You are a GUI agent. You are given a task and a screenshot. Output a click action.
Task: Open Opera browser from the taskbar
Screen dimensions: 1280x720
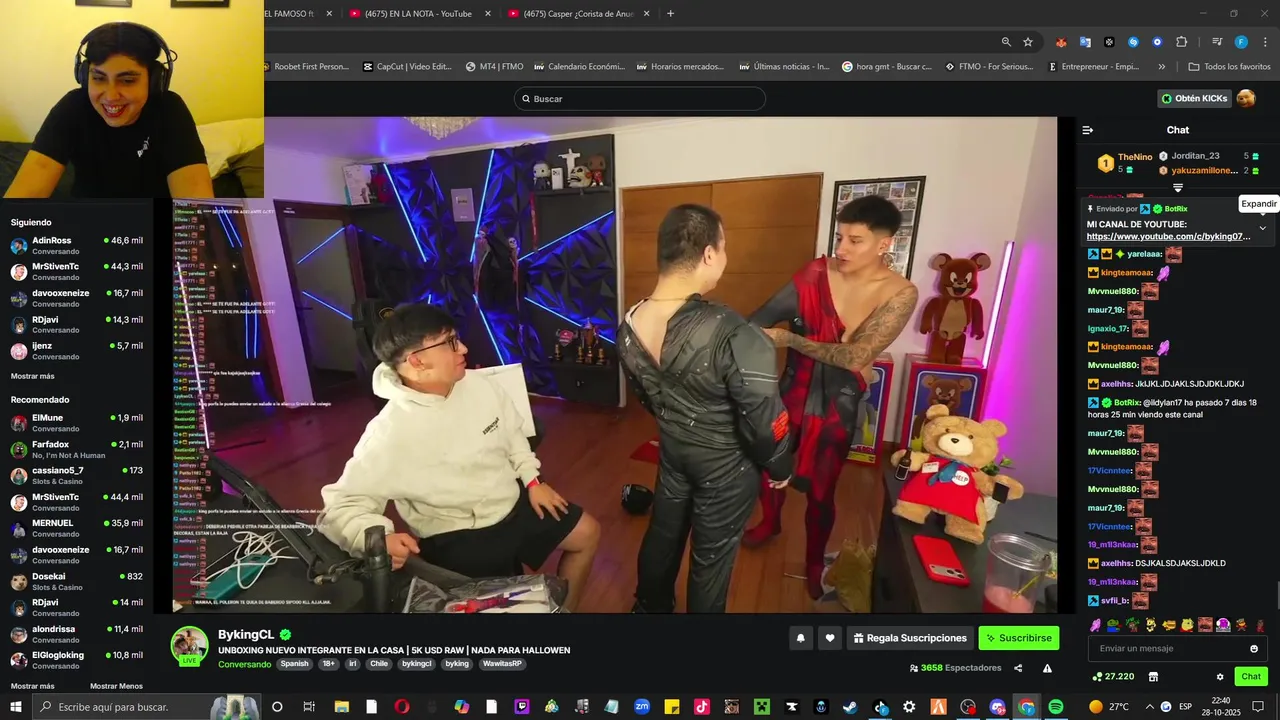point(402,707)
